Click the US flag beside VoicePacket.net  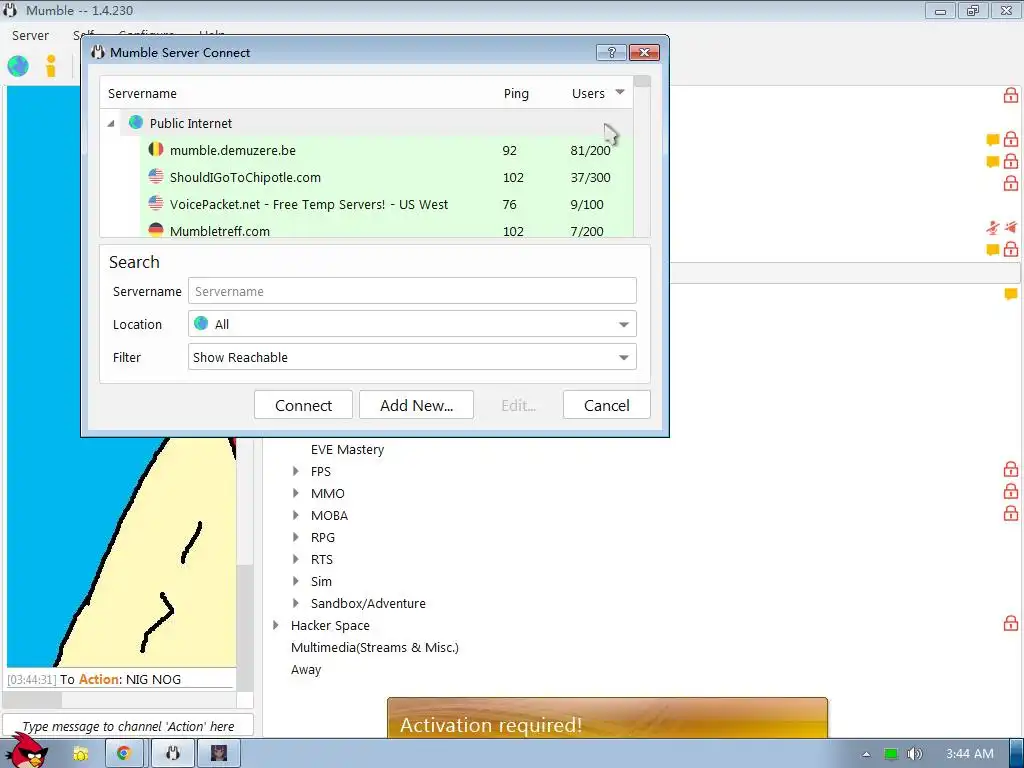tap(155, 203)
